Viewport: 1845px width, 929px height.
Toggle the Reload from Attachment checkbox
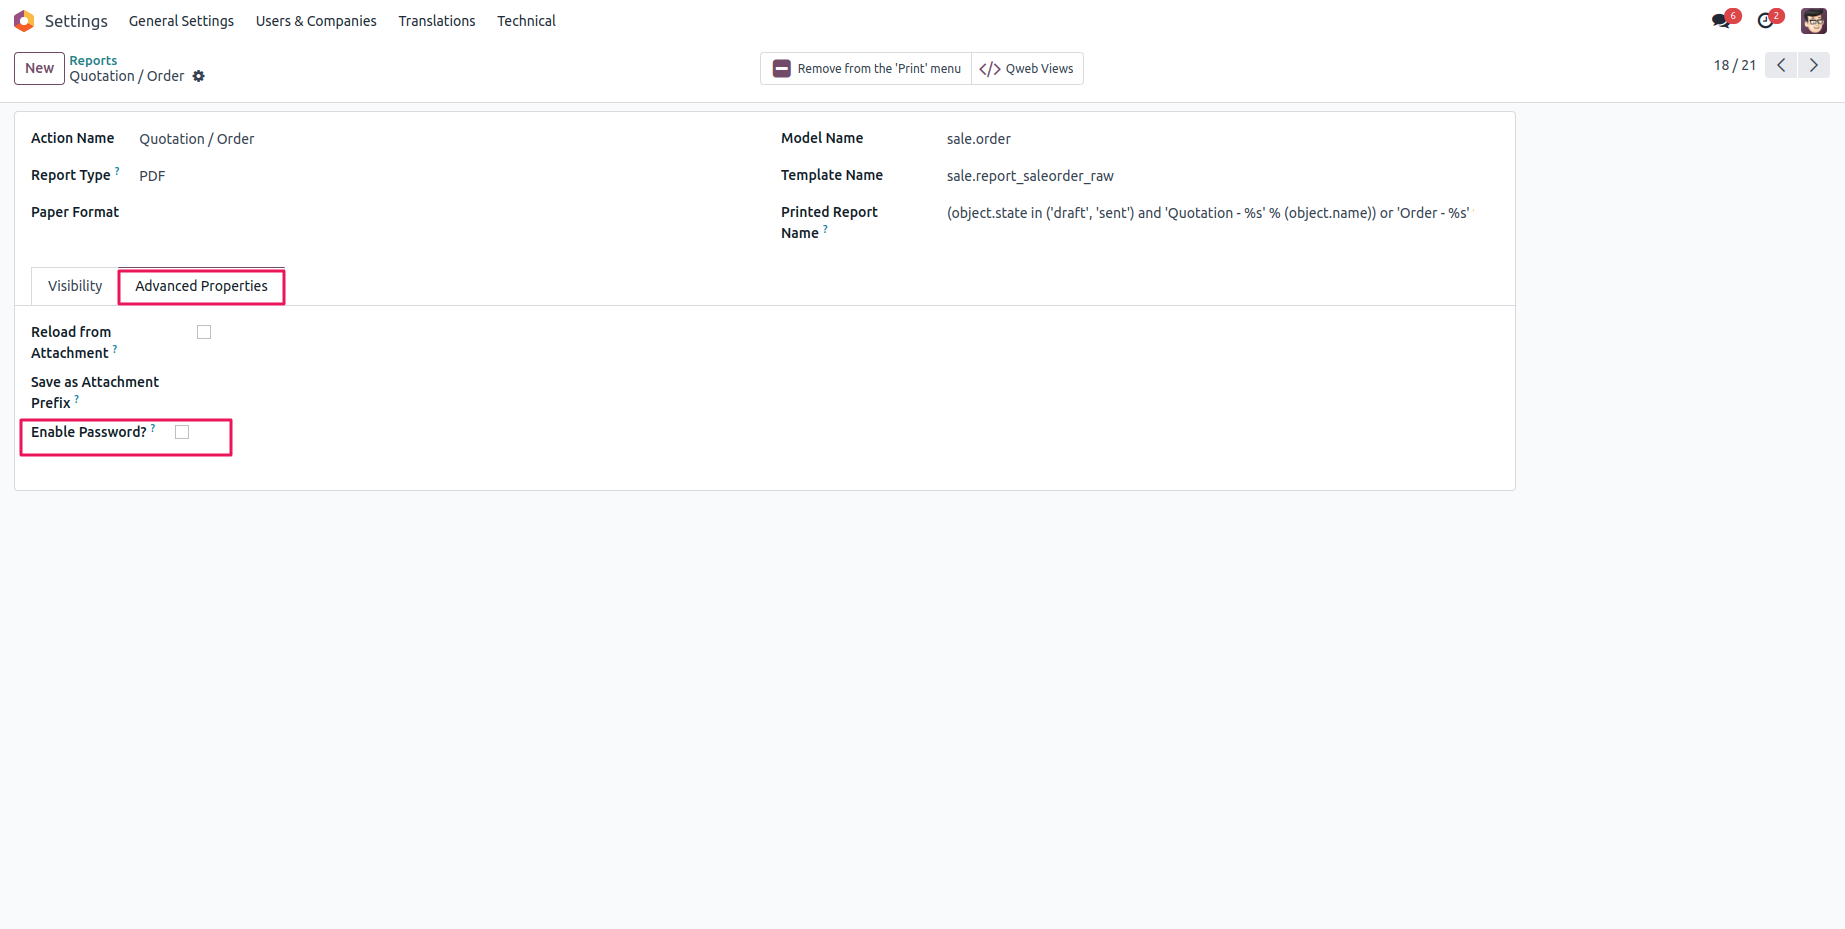click(204, 332)
